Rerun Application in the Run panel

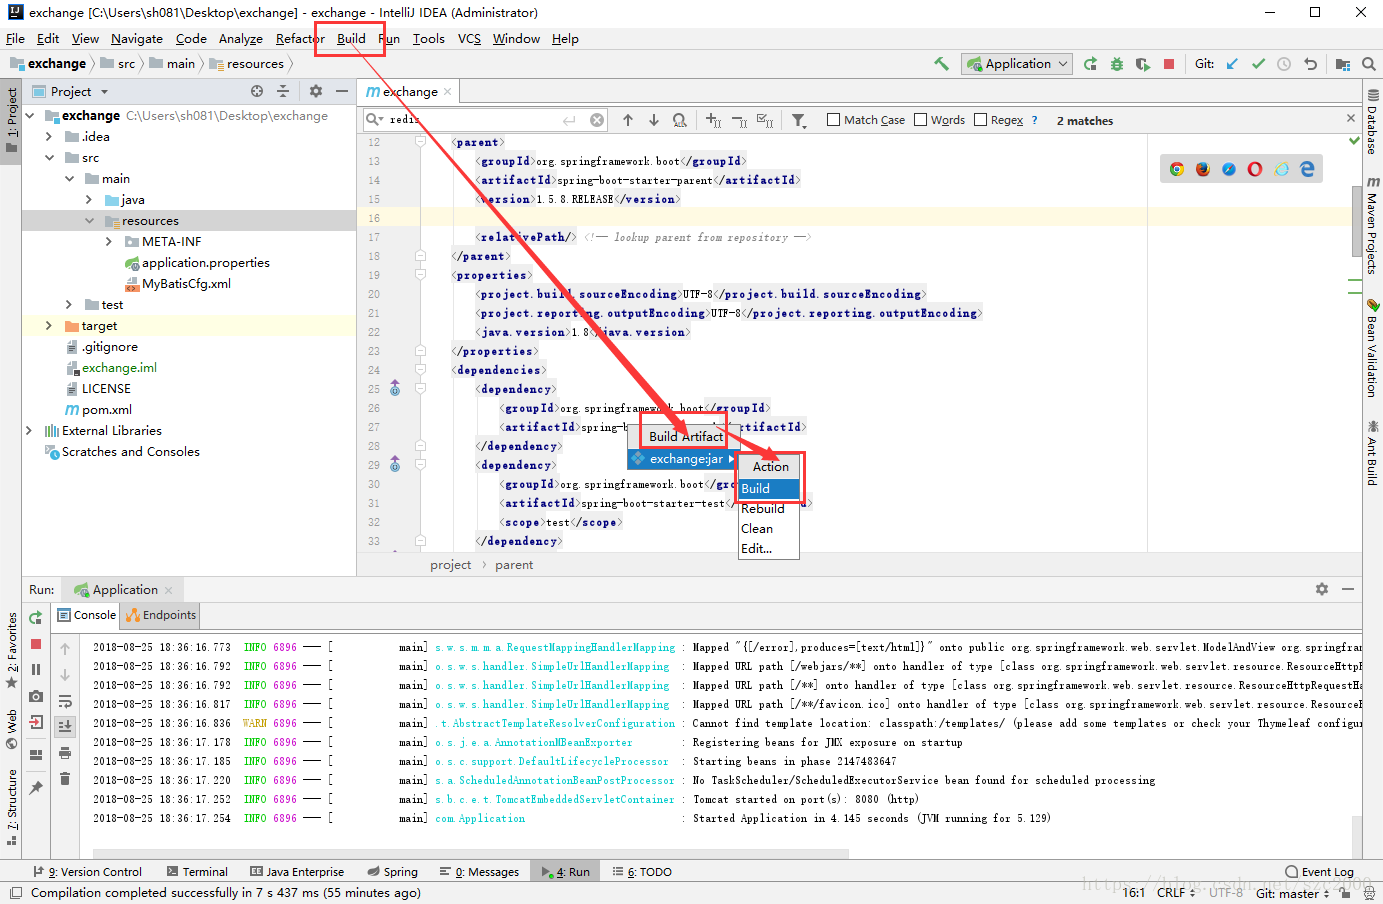coord(36,617)
